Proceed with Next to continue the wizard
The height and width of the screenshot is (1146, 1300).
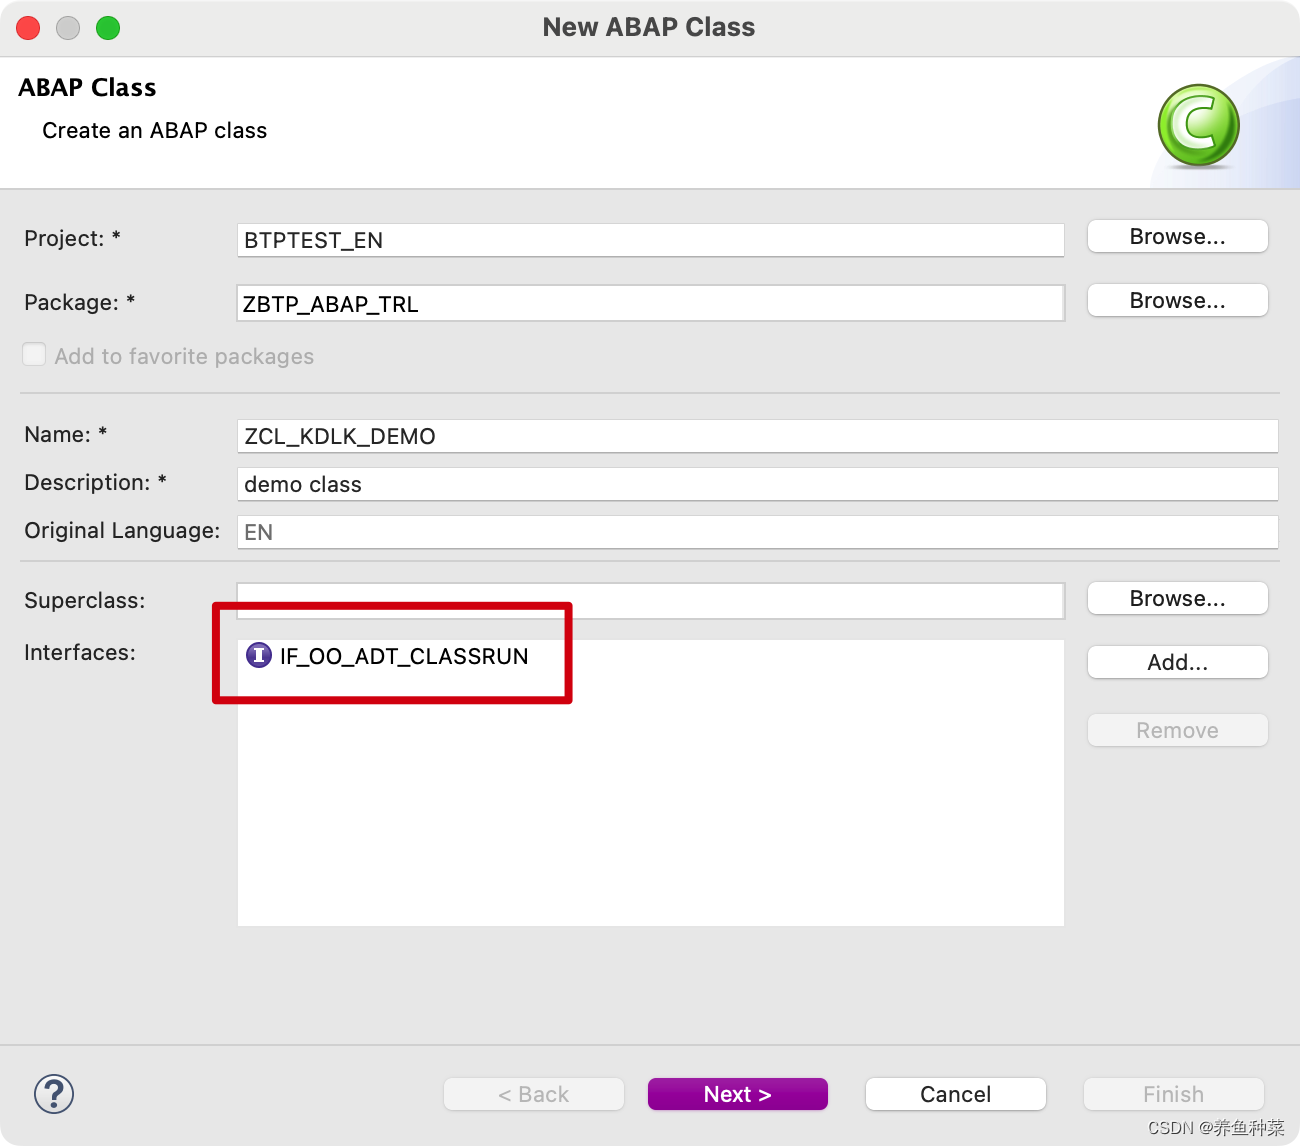(737, 1094)
